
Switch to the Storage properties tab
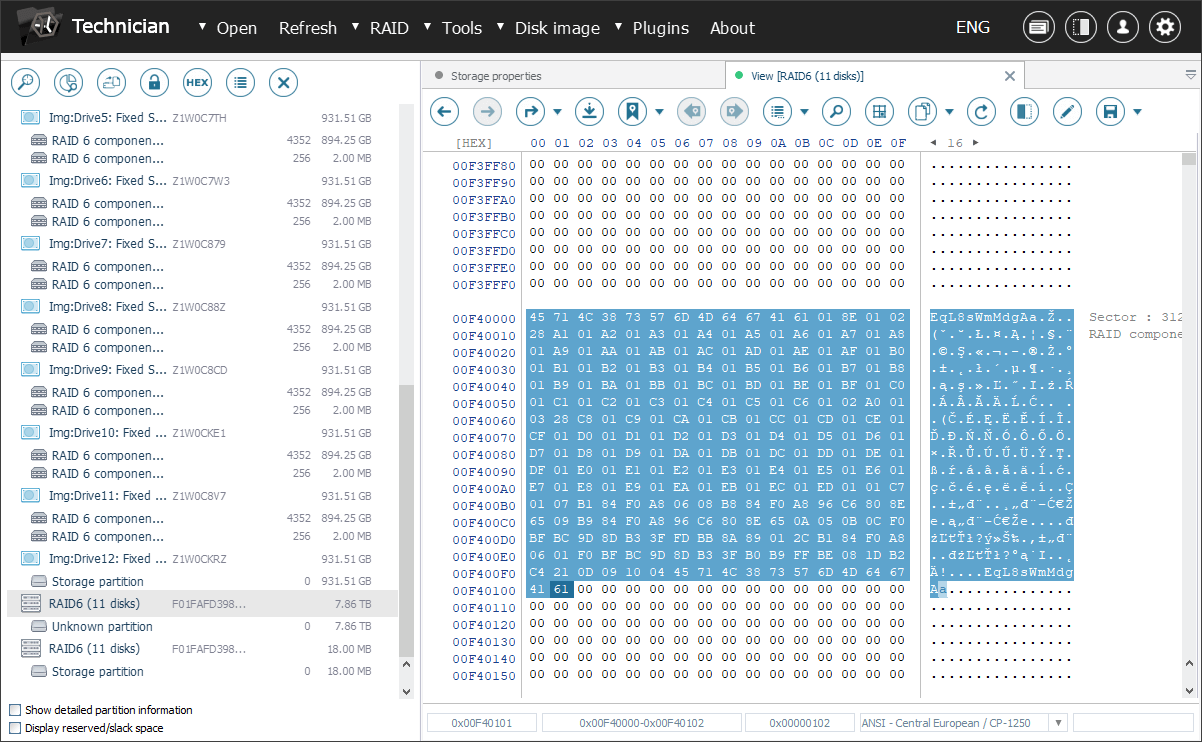click(x=495, y=76)
